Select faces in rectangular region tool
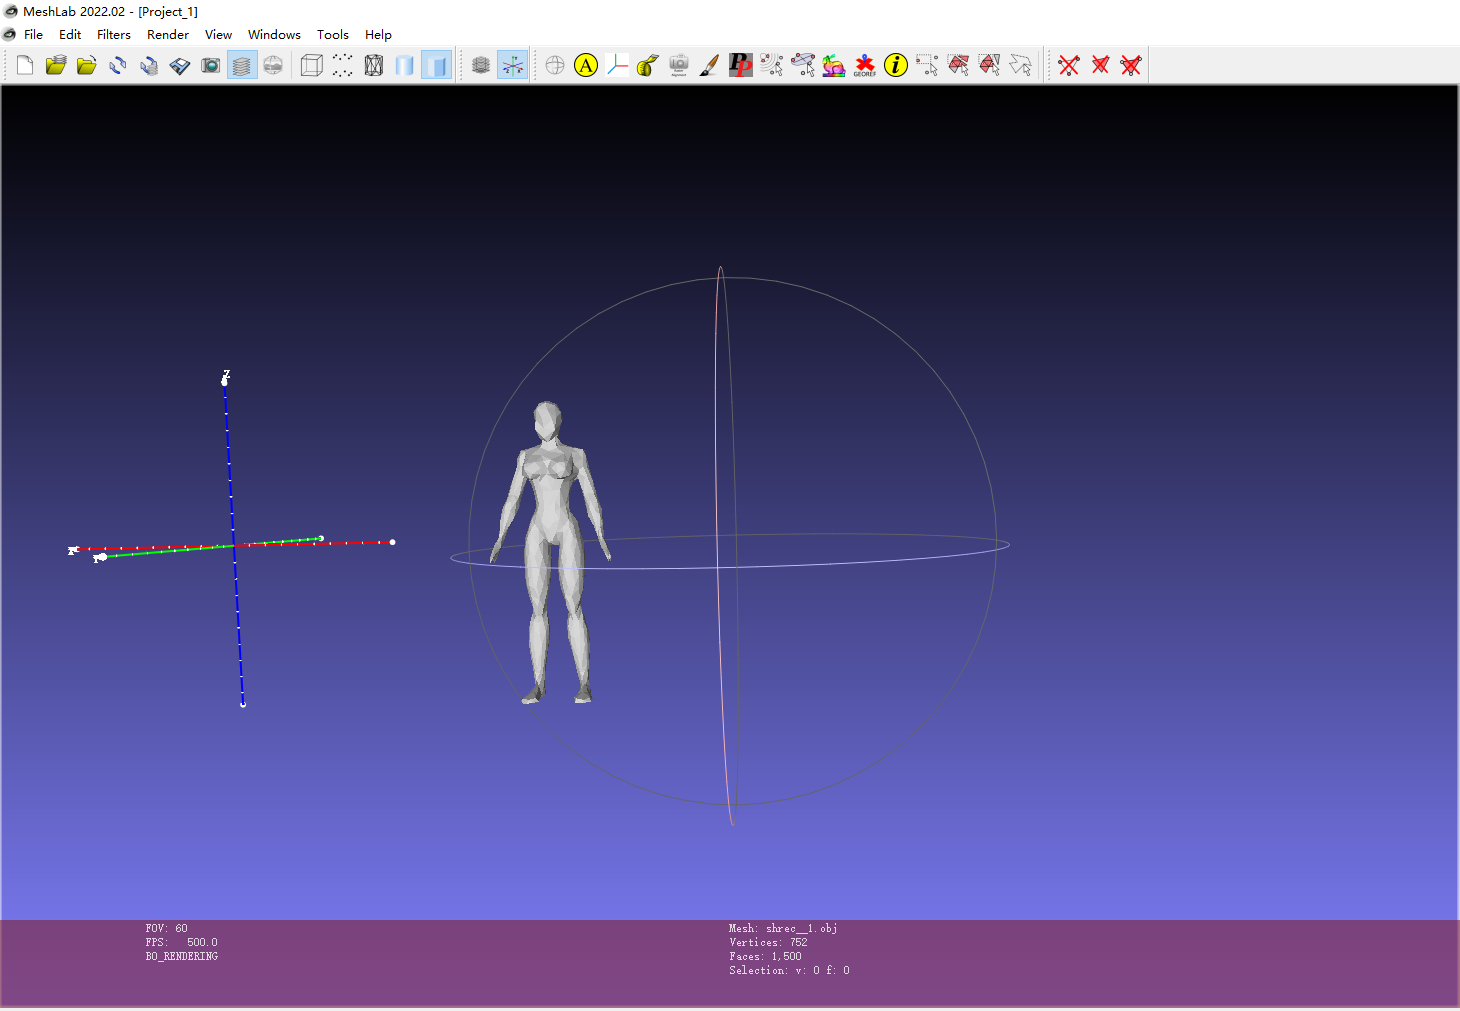Image resolution: width=1460 pixels, height=1011 pixels. (x=958, y=66)
